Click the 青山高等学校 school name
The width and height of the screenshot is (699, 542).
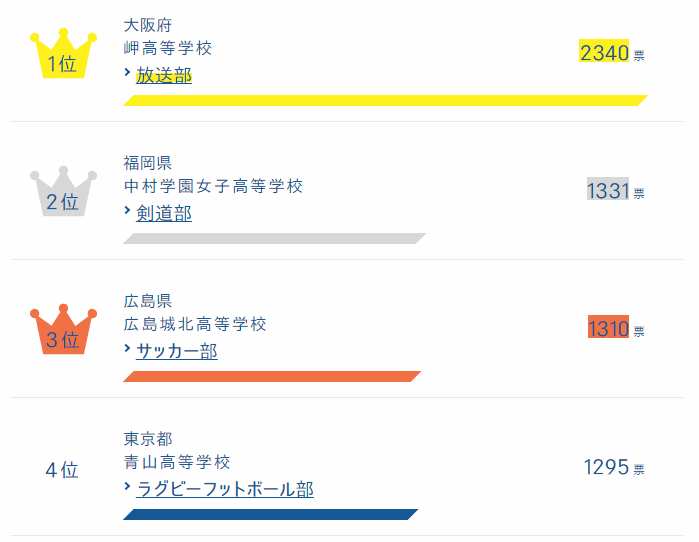[x=177, y=462]
